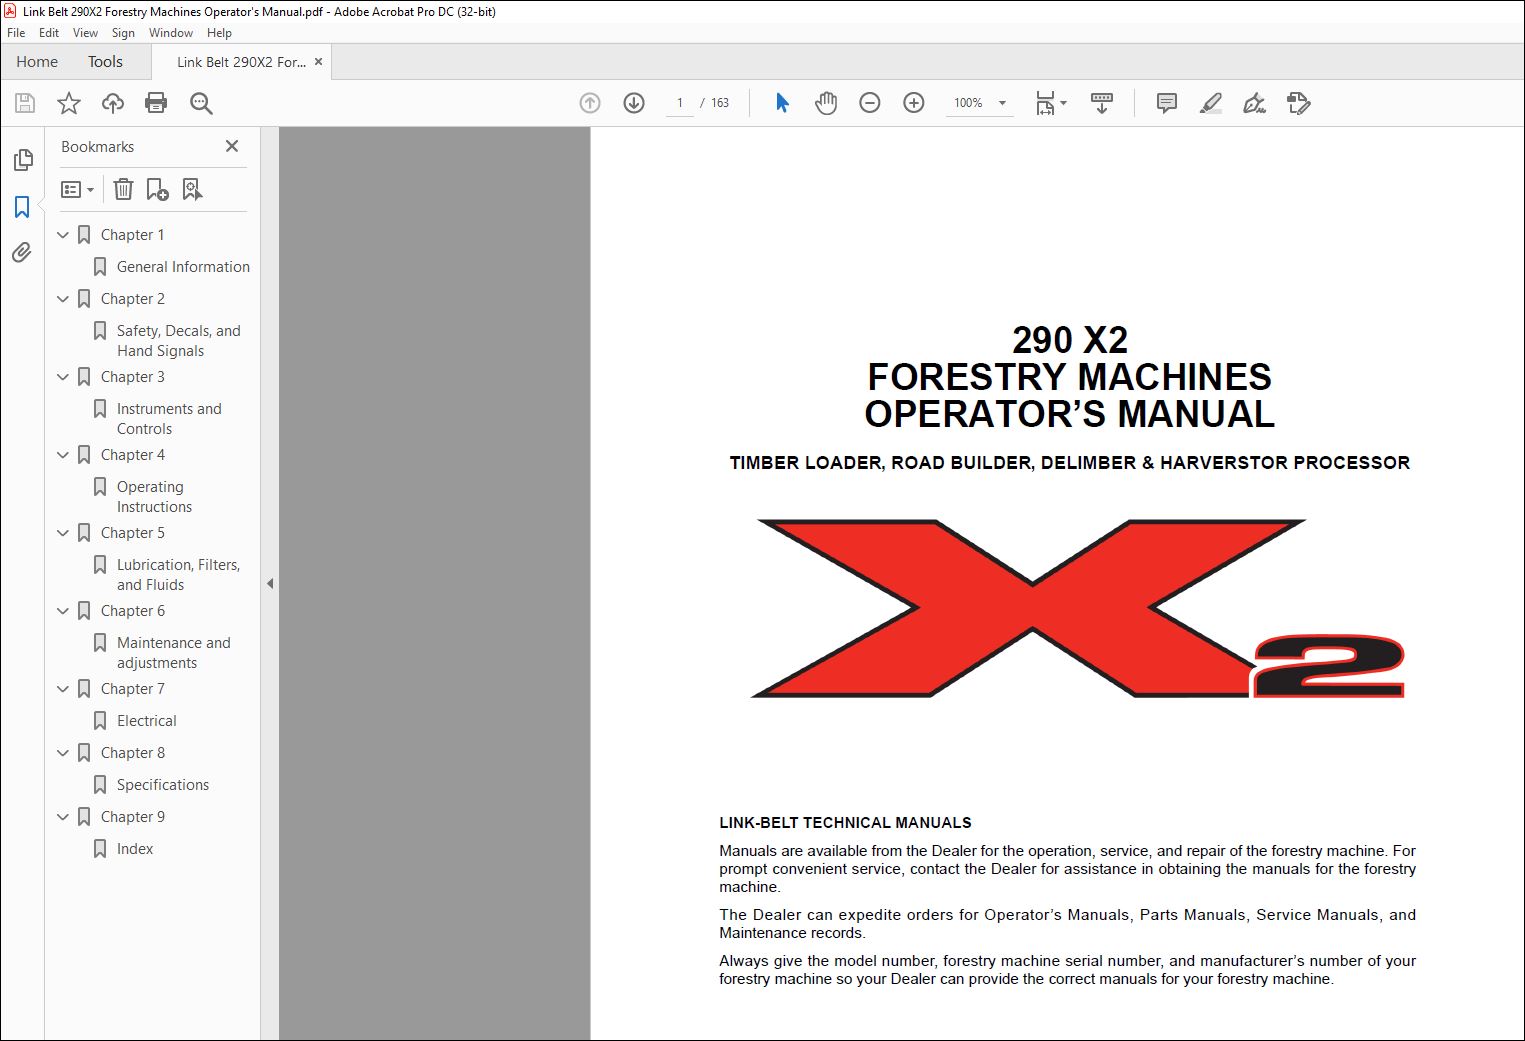Screen dimensions: 1525x1041
Task: Jump to Maintenance and adjustments bookmark
Action: coord(173,653)
